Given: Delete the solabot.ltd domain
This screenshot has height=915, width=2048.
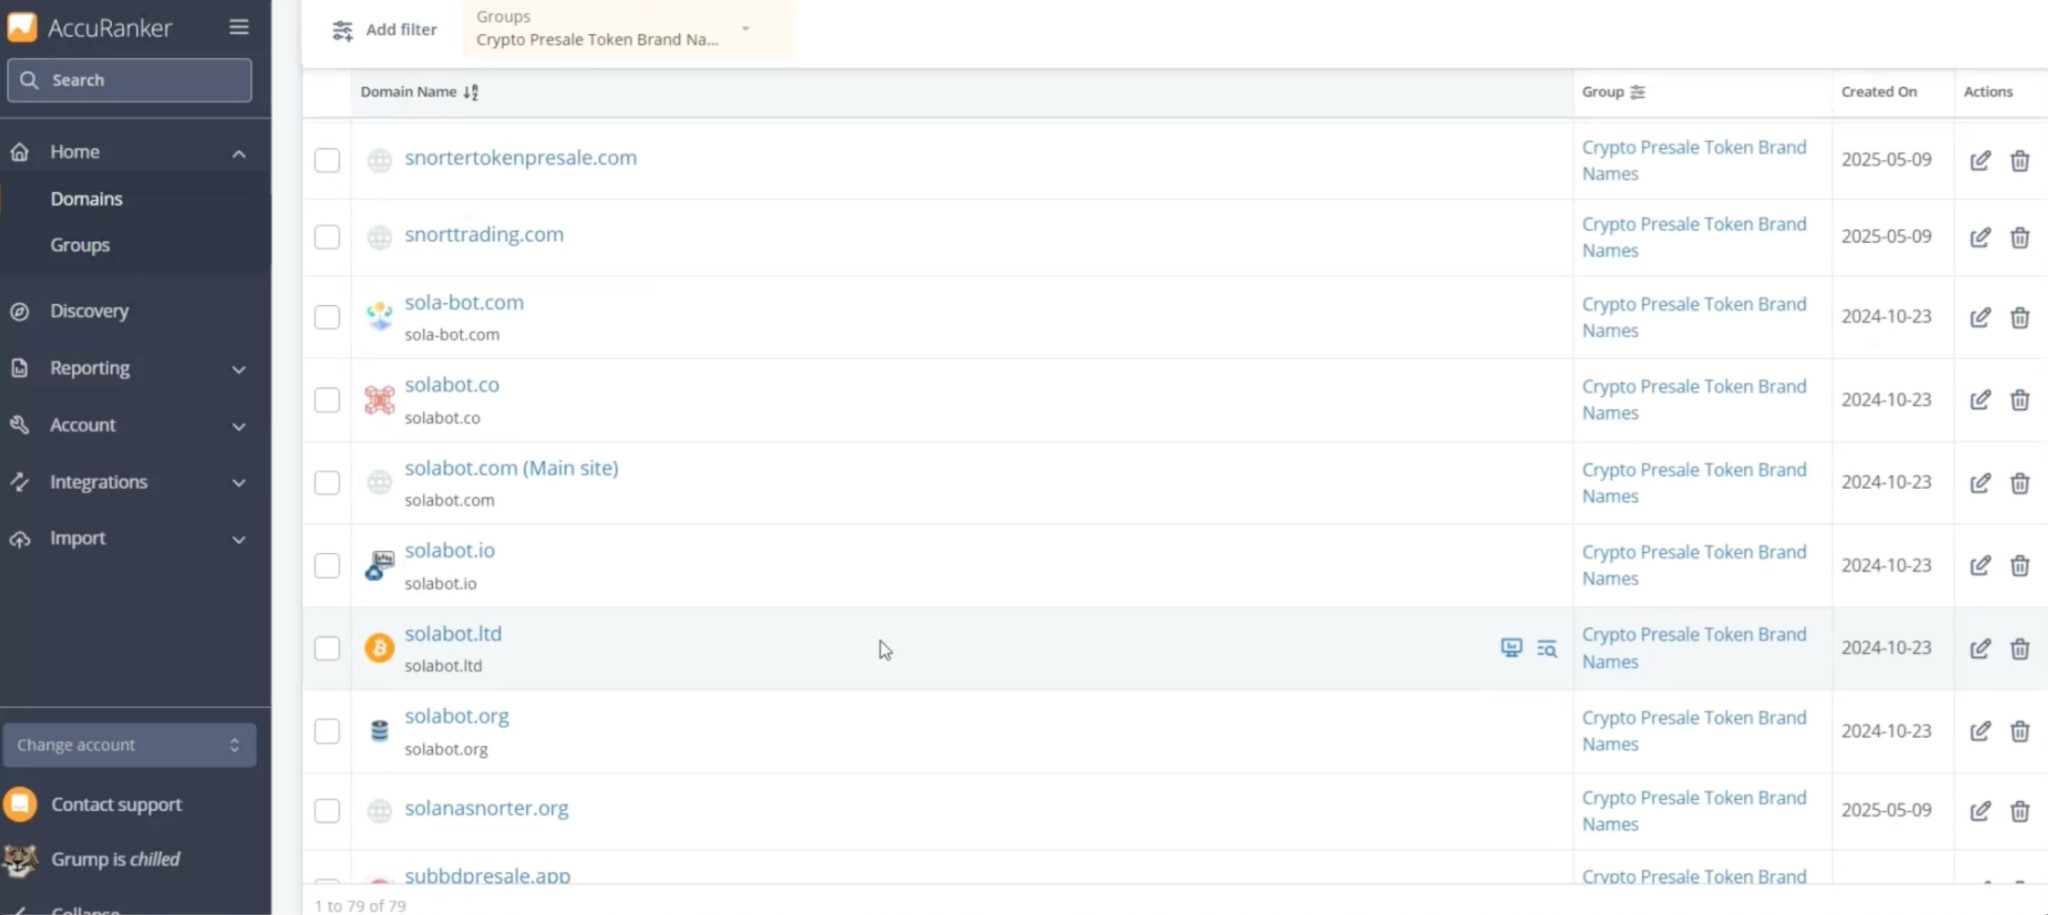Looking at the screenshot, I should tap(2020, 648).
